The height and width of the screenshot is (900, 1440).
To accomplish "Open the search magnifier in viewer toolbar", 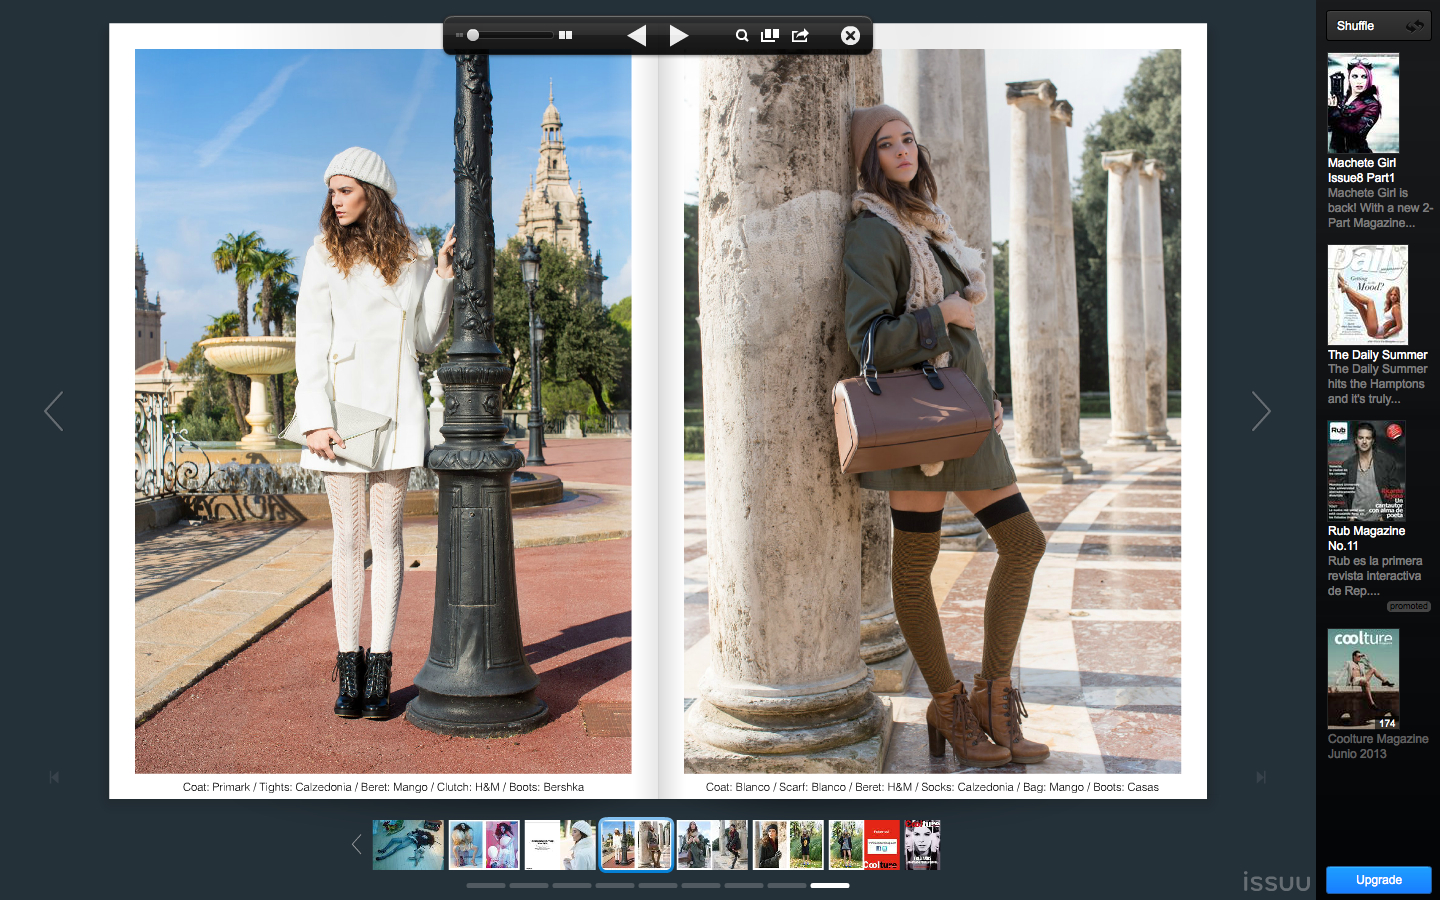I will pyautogui.click(x=742, y=35).
